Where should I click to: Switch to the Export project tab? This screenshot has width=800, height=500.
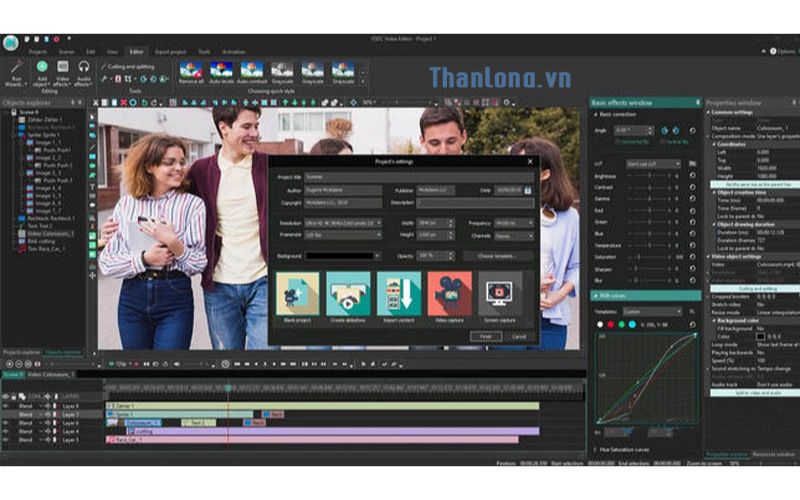coord(171,50)
